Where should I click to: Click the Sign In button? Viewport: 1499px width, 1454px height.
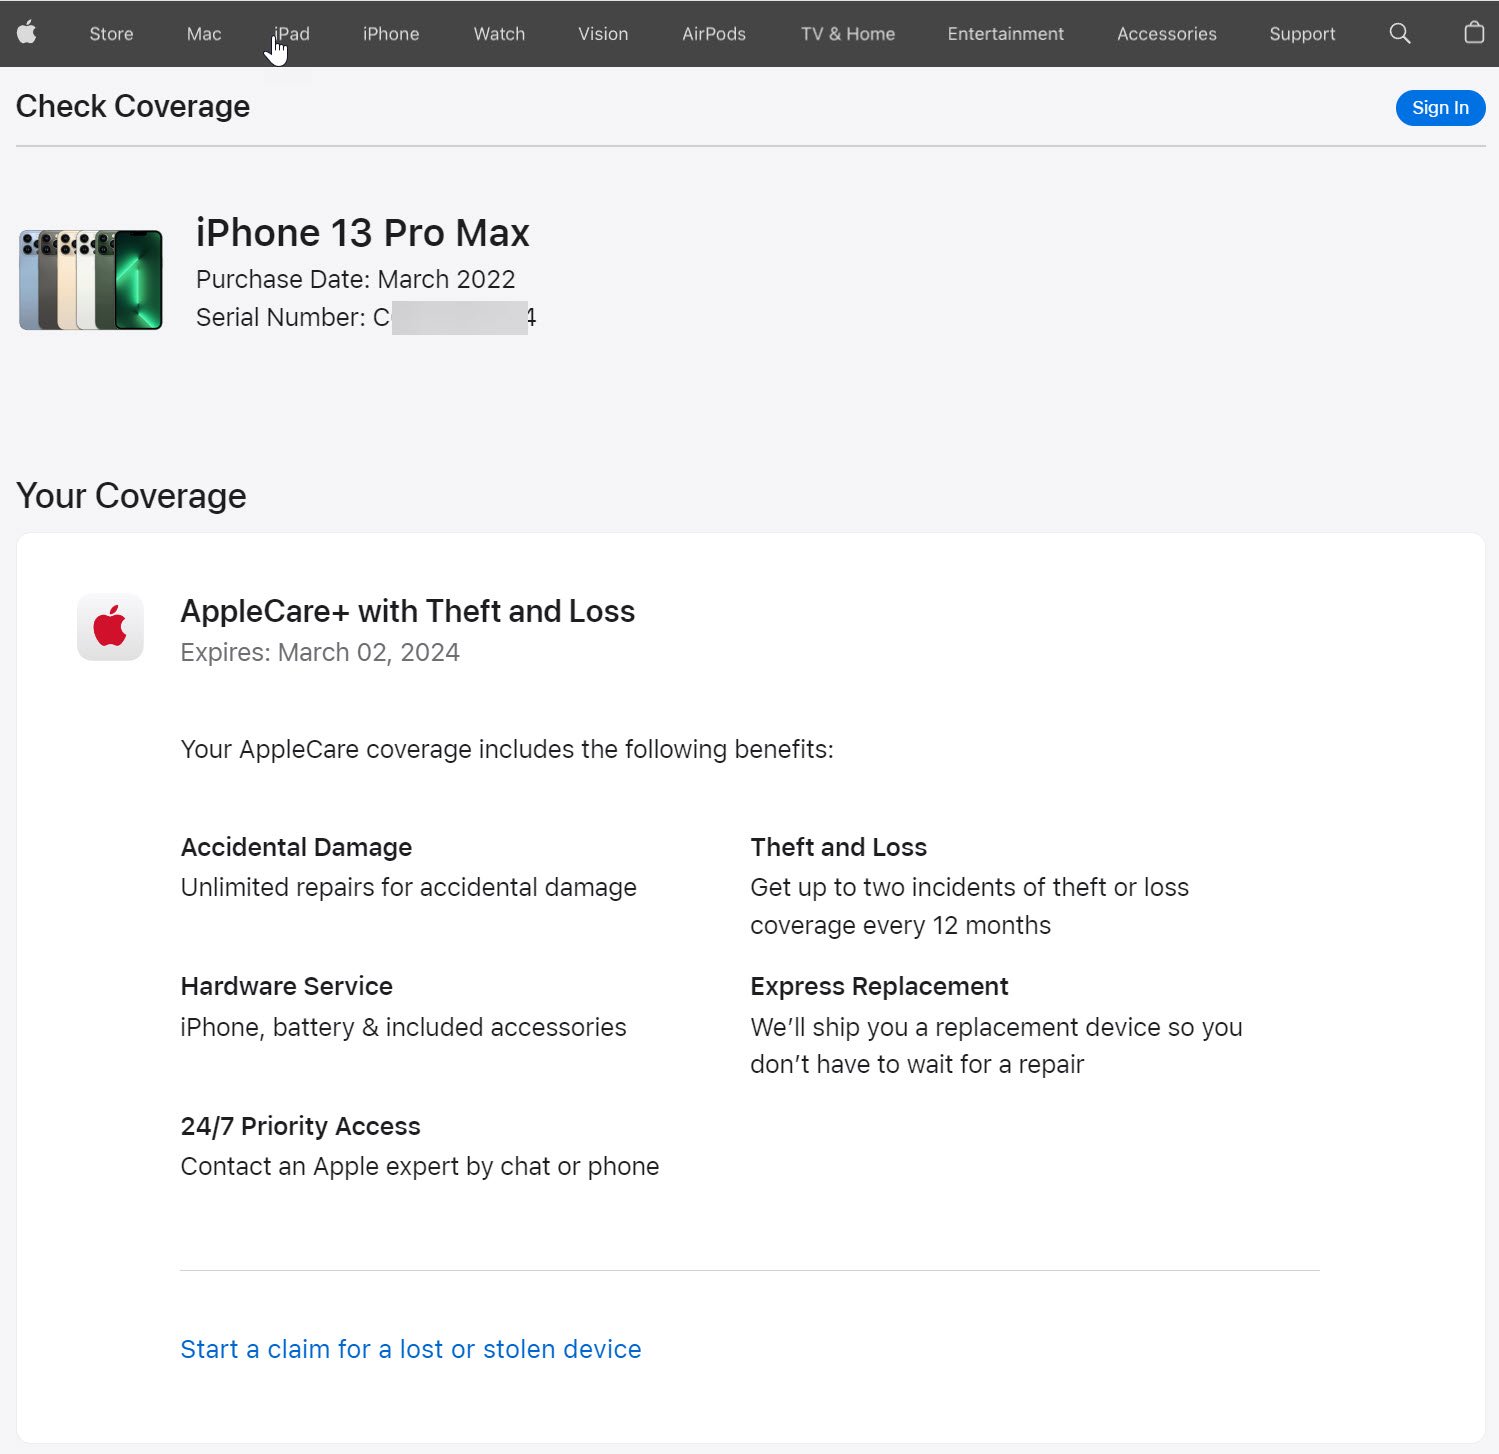tap(1440, 108)
